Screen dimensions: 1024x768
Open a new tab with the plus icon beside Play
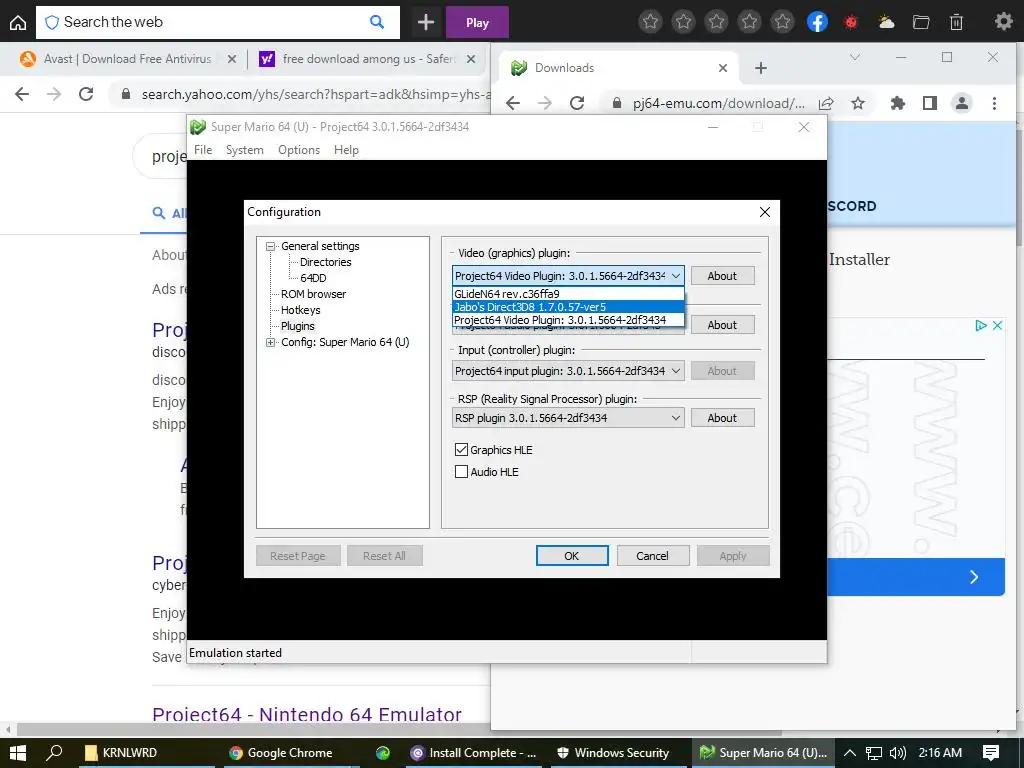tap(426, 22)
